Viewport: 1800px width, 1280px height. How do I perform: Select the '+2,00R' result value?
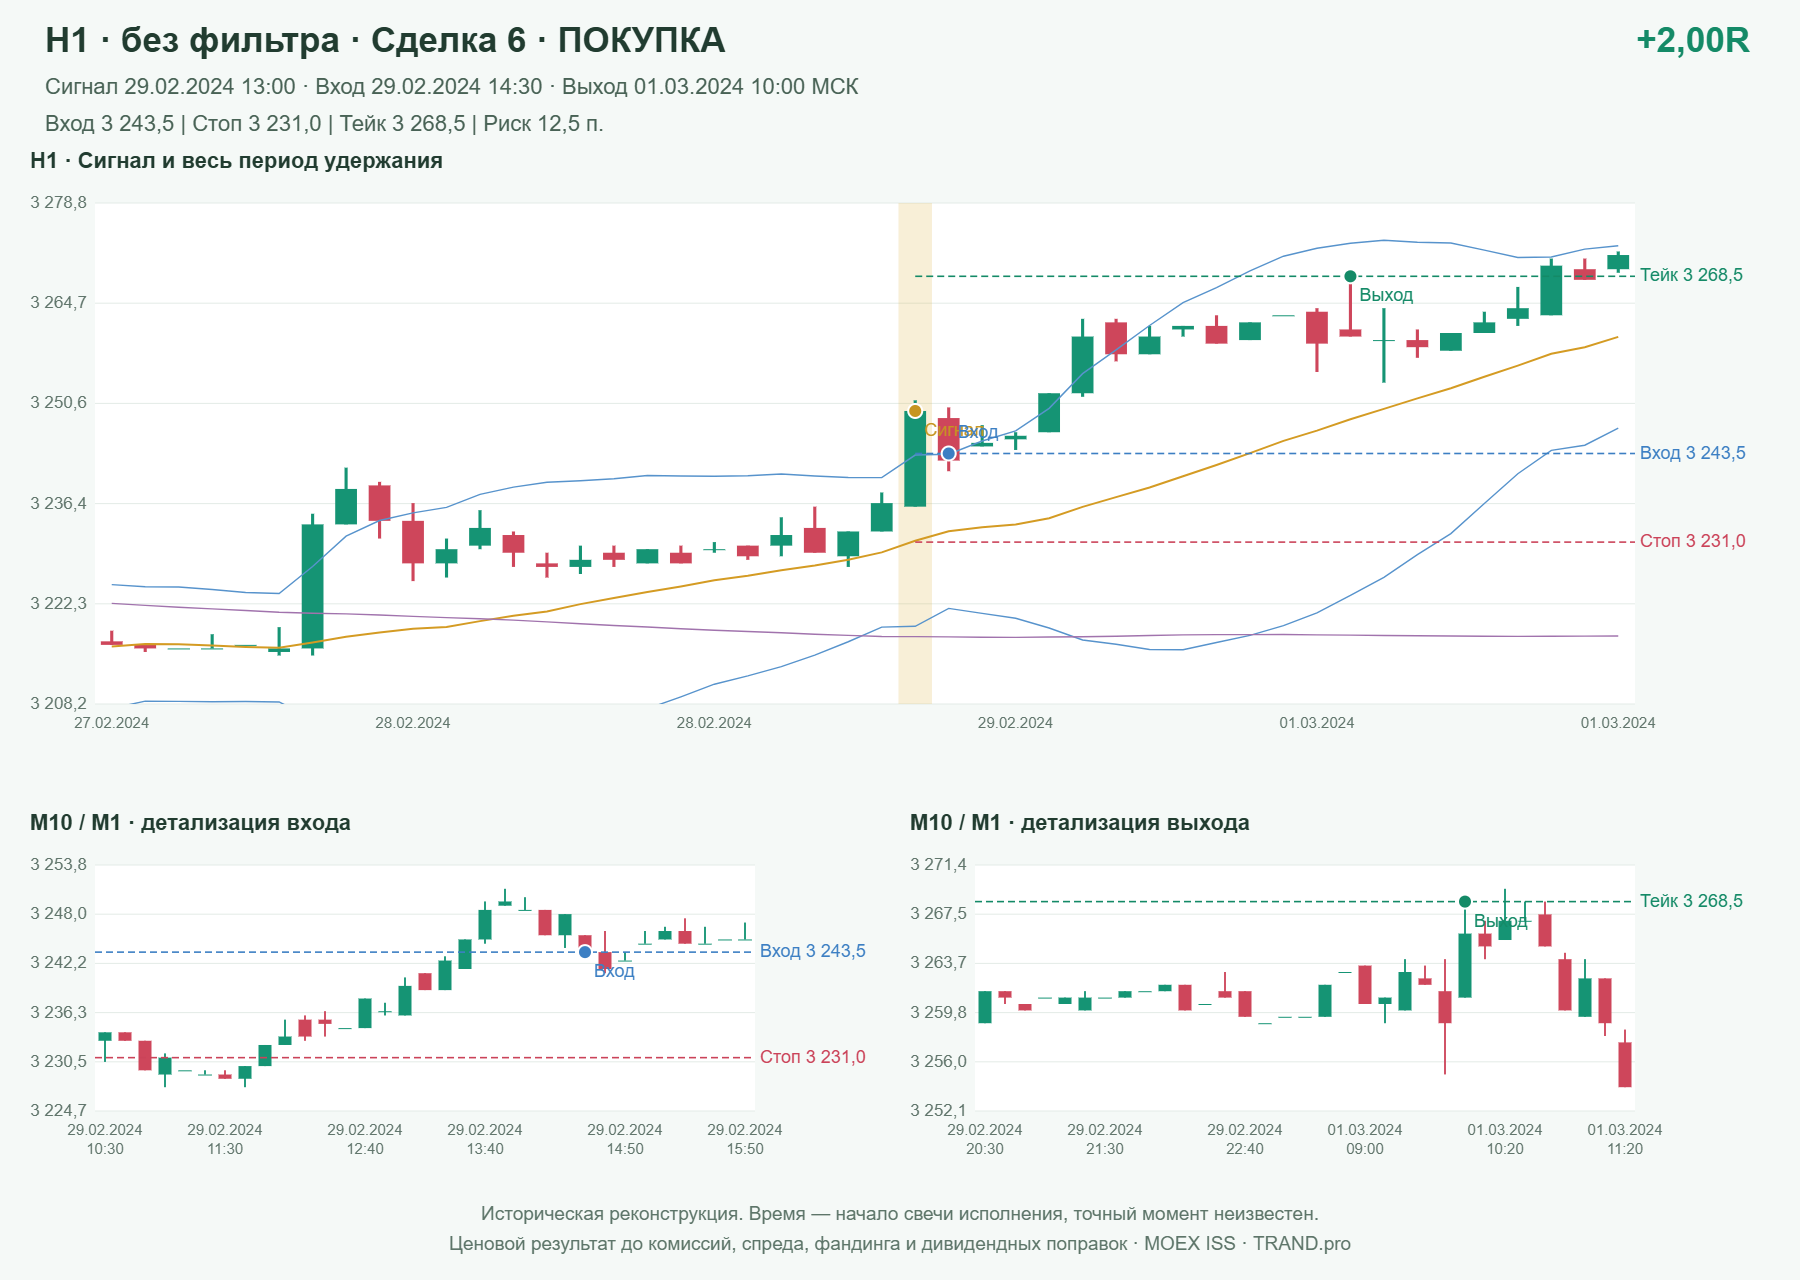(1692, 40)
